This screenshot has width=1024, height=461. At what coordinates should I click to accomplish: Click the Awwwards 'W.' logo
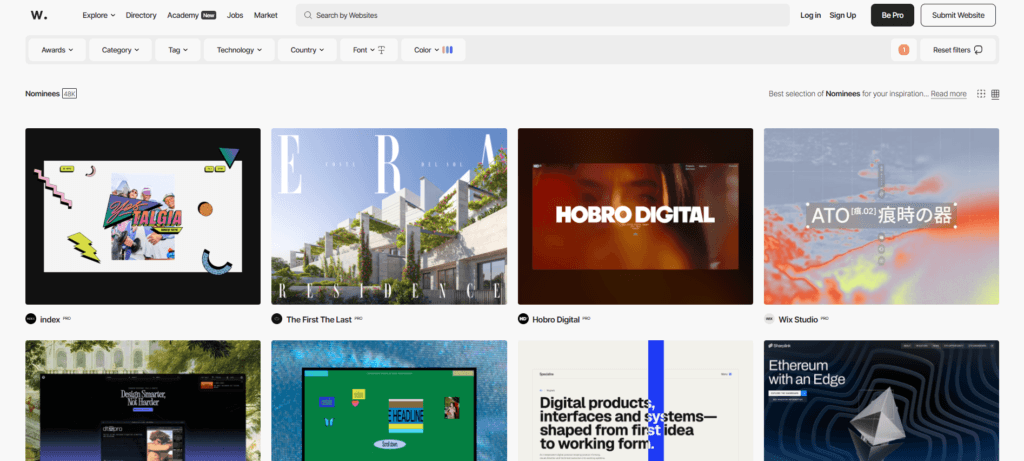click(39, 15)
